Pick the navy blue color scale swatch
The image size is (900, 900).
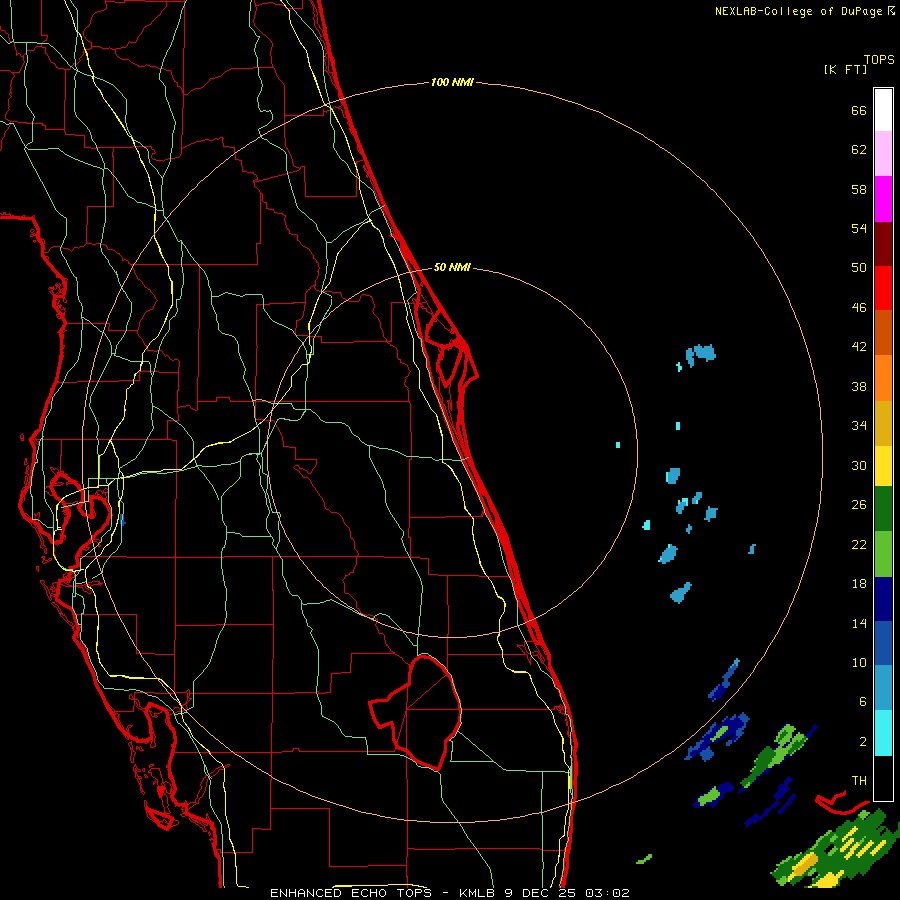[x=883, y=599]
